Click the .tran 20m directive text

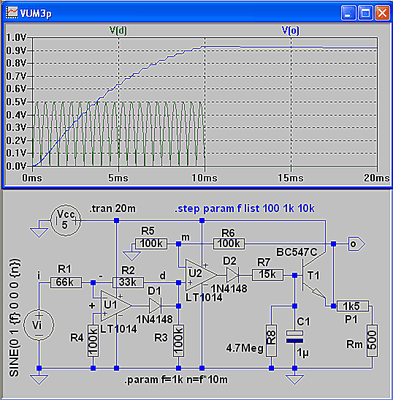[112, 209]
